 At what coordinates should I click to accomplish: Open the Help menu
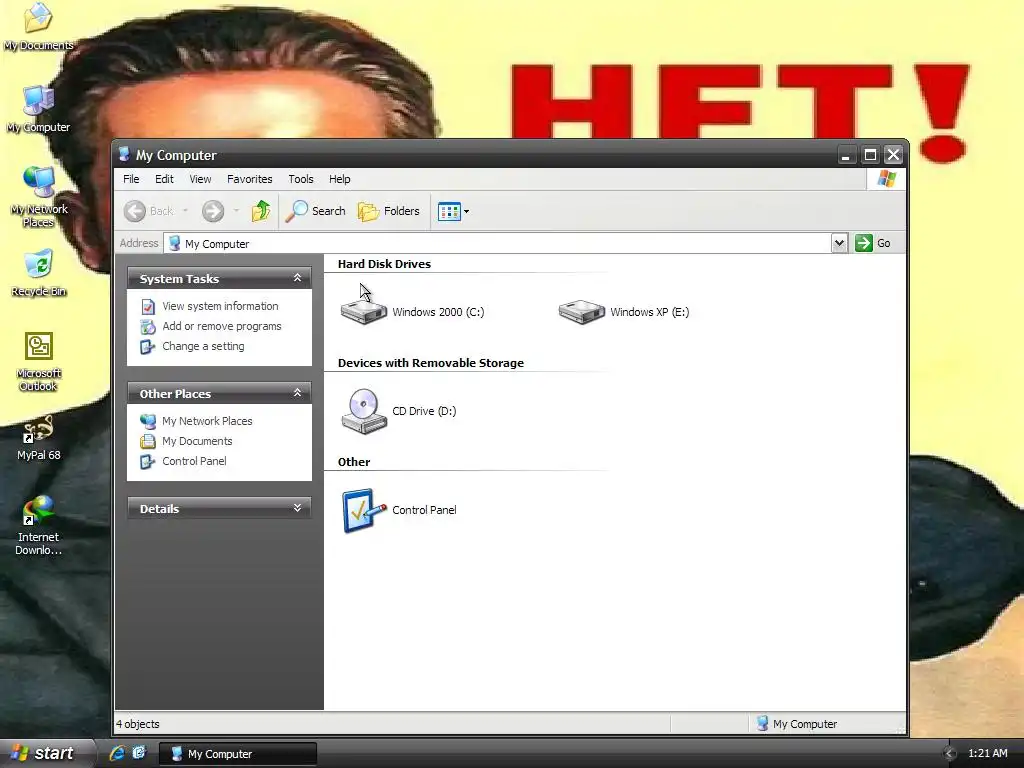pyautogui.click(x=340, y=179)
